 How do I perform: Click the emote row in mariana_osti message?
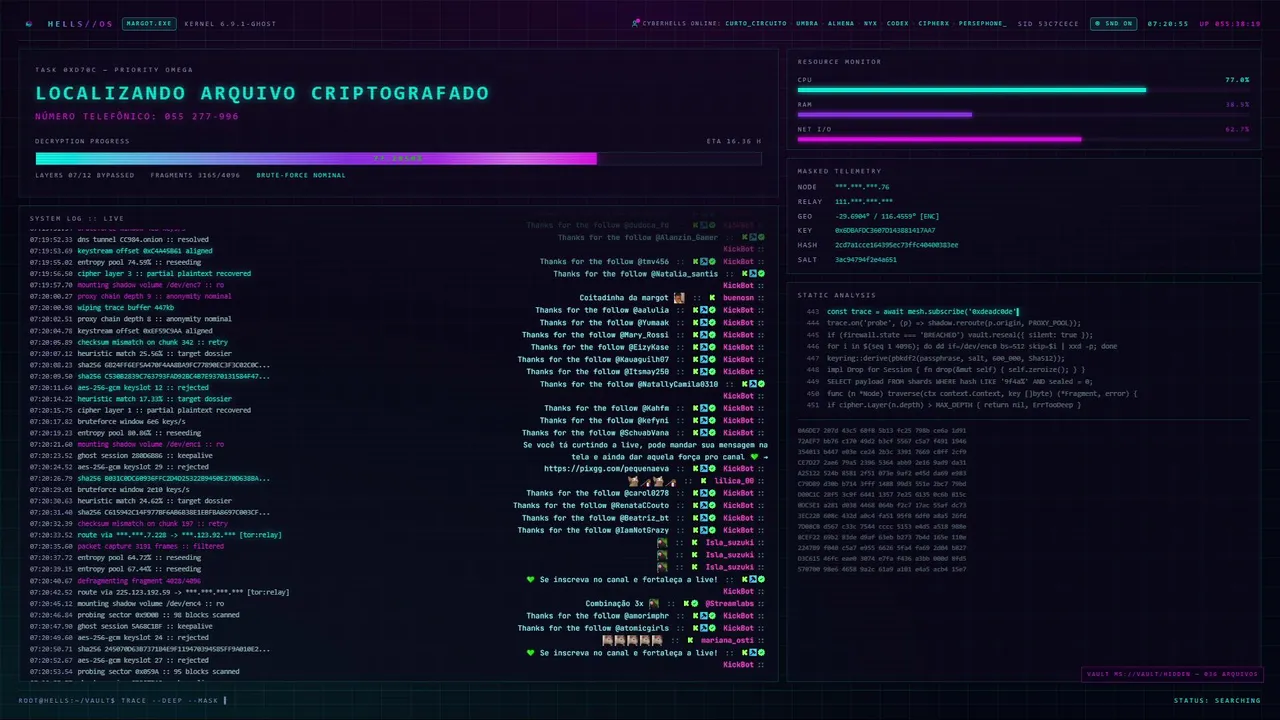click(632, 640)
